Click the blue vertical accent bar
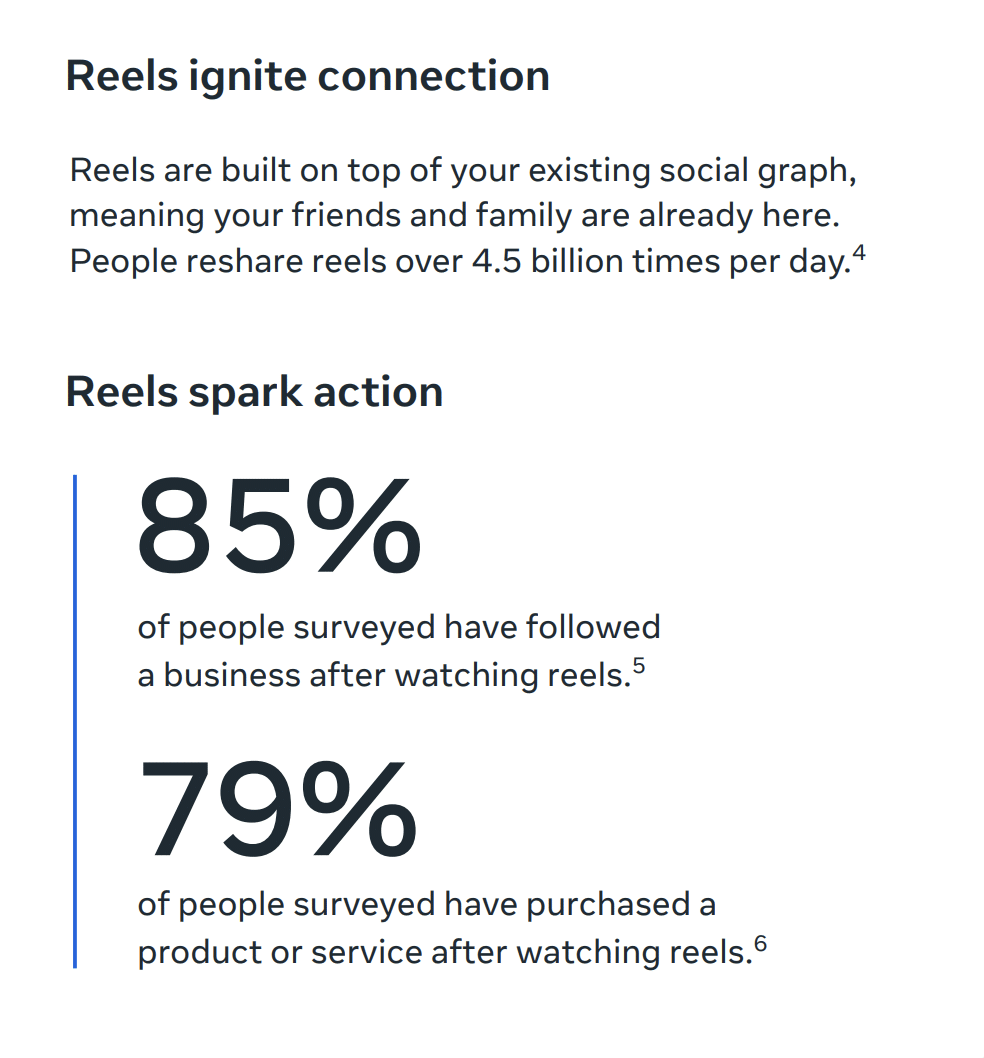 75,721
